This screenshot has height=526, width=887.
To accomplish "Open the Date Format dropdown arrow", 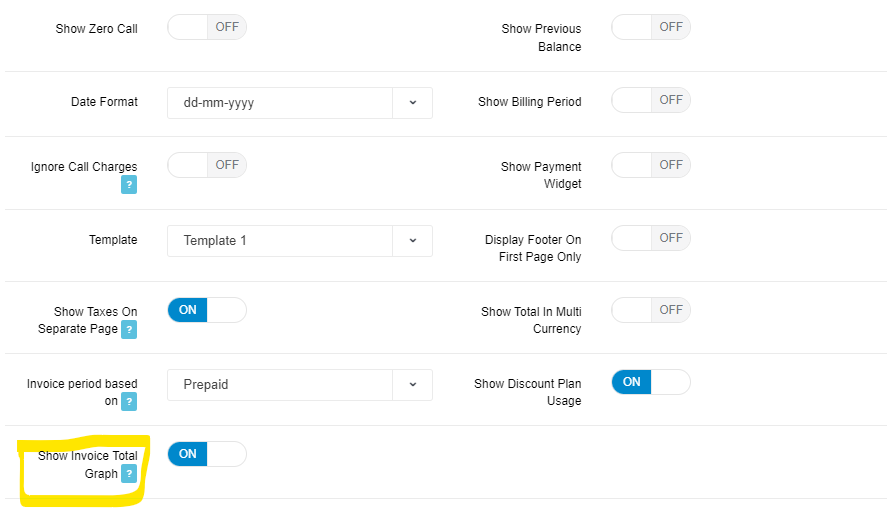I will pos(412,102).
